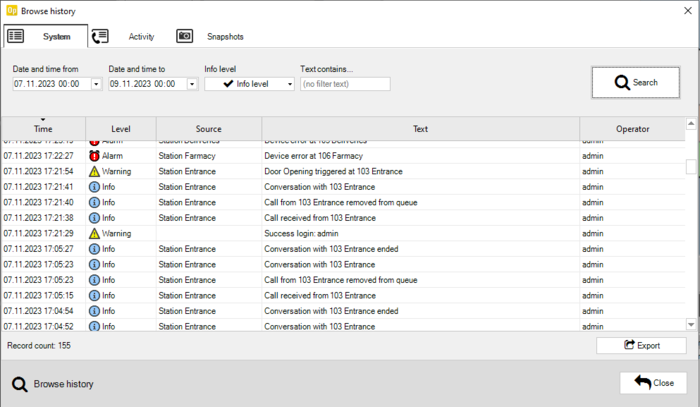The height and width of the screenshot is (407, 700).
Task: Click warning icon on Door Opening row
Action: [95, 171]
